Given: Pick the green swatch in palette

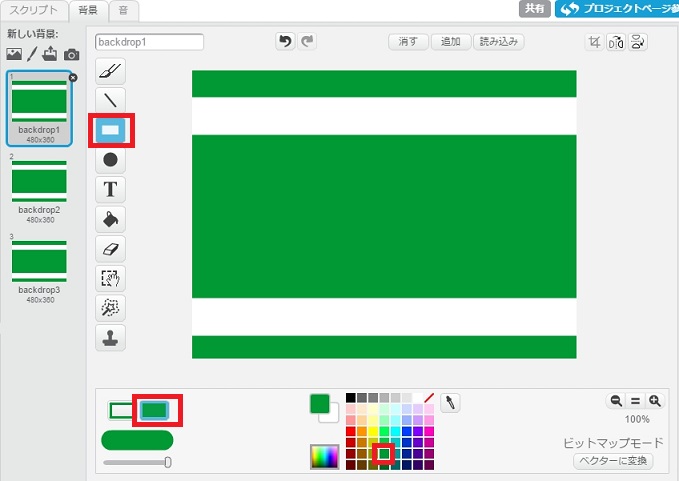Looking at the screenshot, I should coord(384,454).
